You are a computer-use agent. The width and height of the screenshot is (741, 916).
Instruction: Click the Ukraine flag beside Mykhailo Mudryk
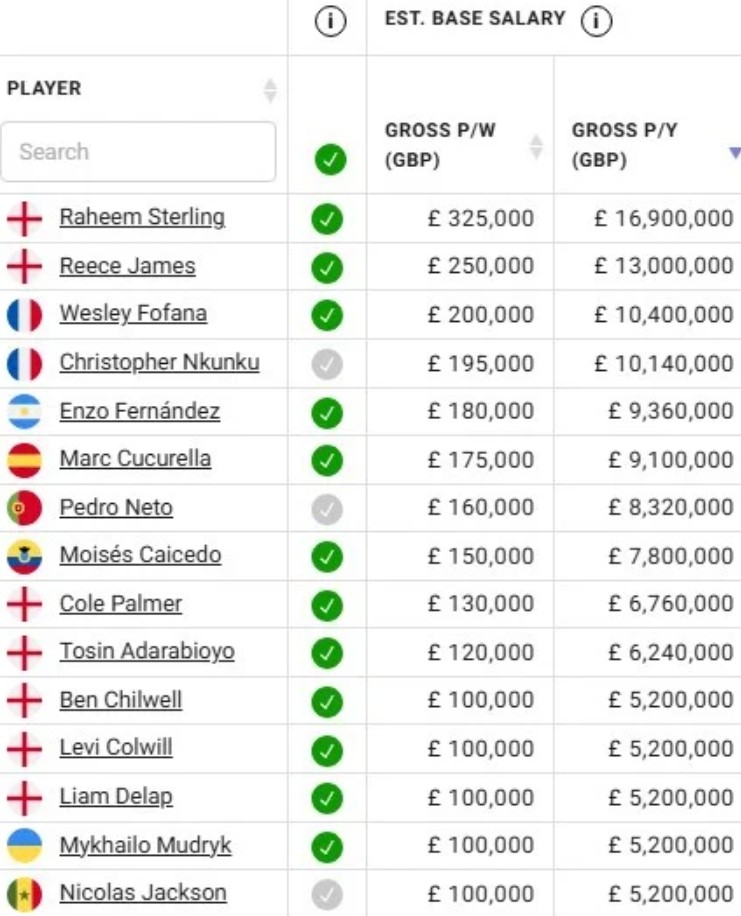coord(25,845)
